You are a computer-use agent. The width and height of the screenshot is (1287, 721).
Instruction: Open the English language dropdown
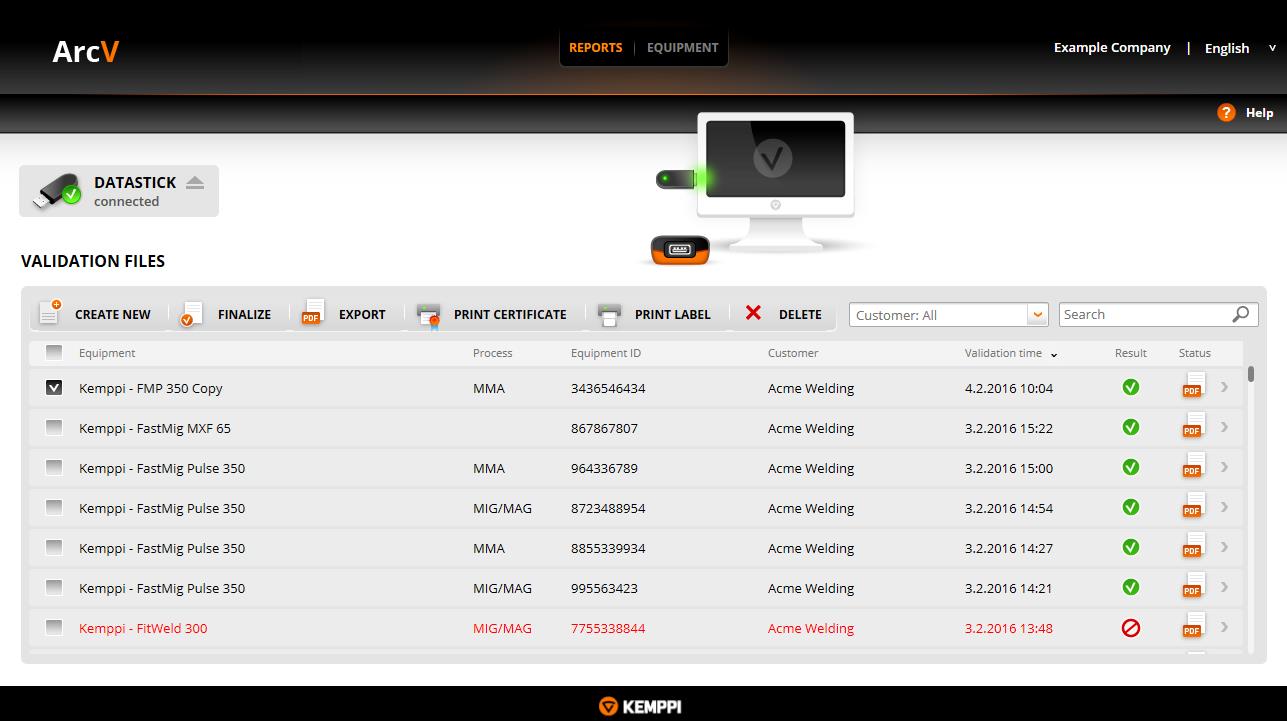point(1240,48)
